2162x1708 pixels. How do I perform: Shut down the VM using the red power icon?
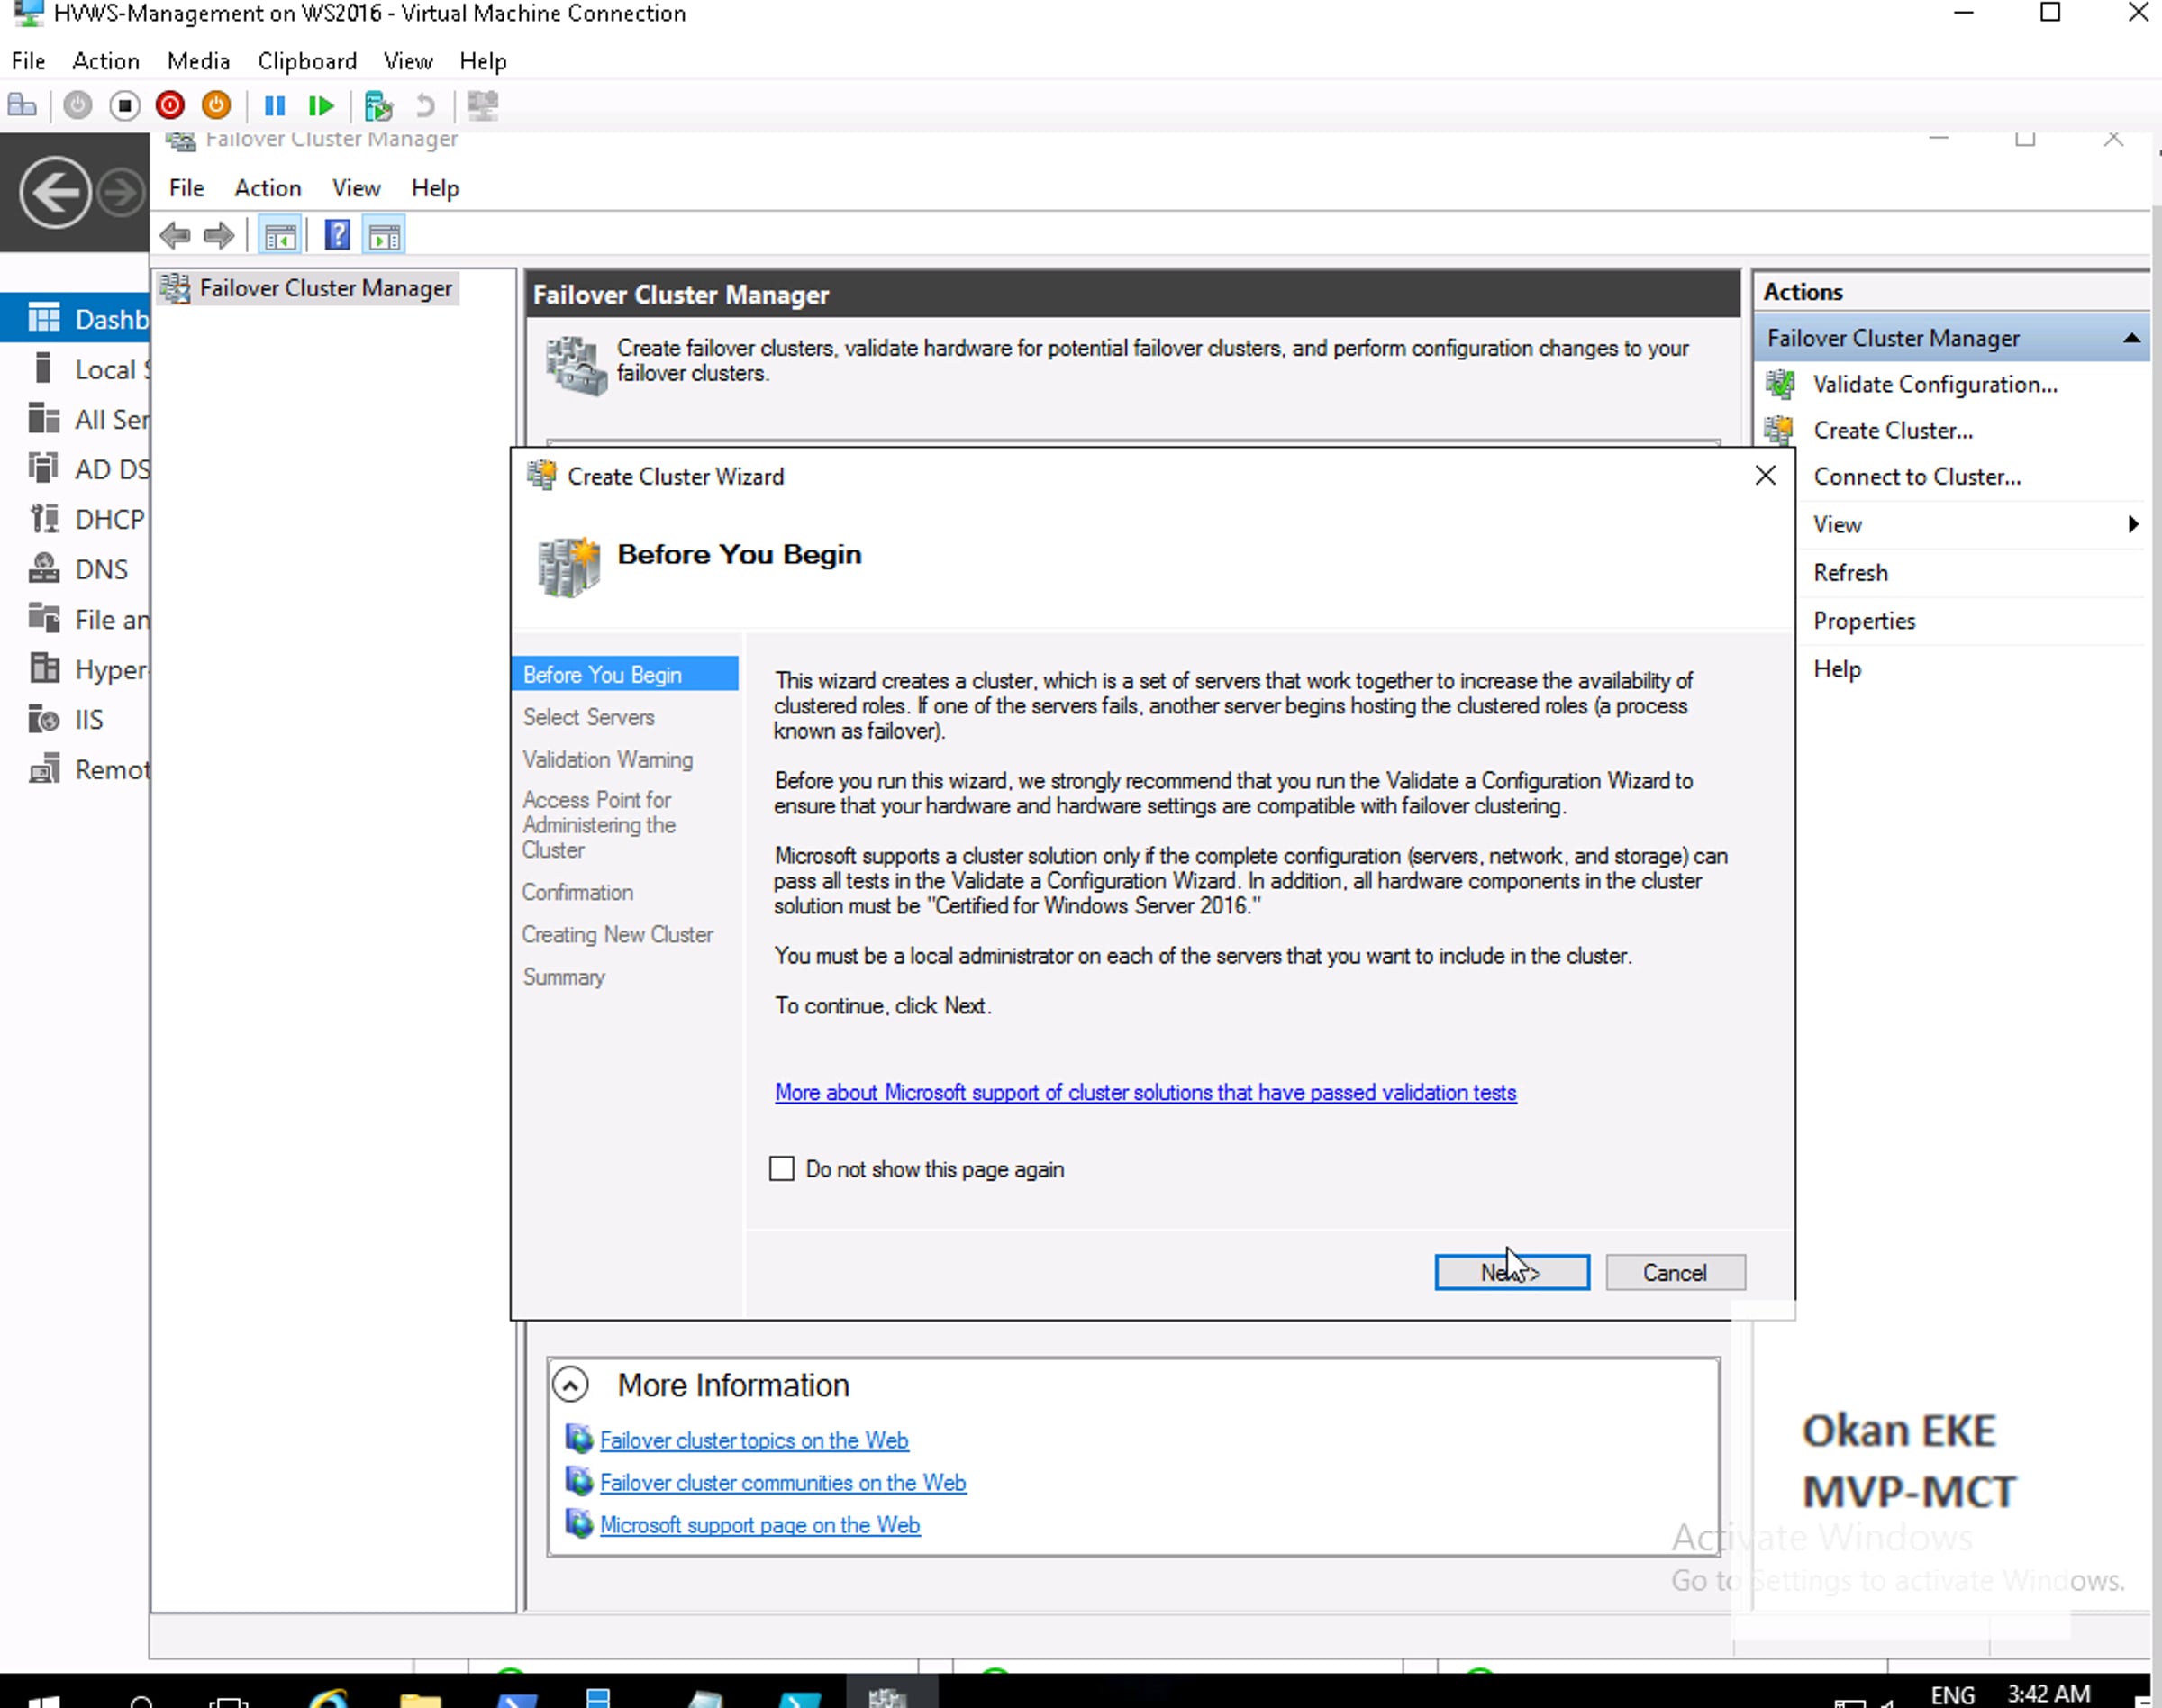click(170, 105)
